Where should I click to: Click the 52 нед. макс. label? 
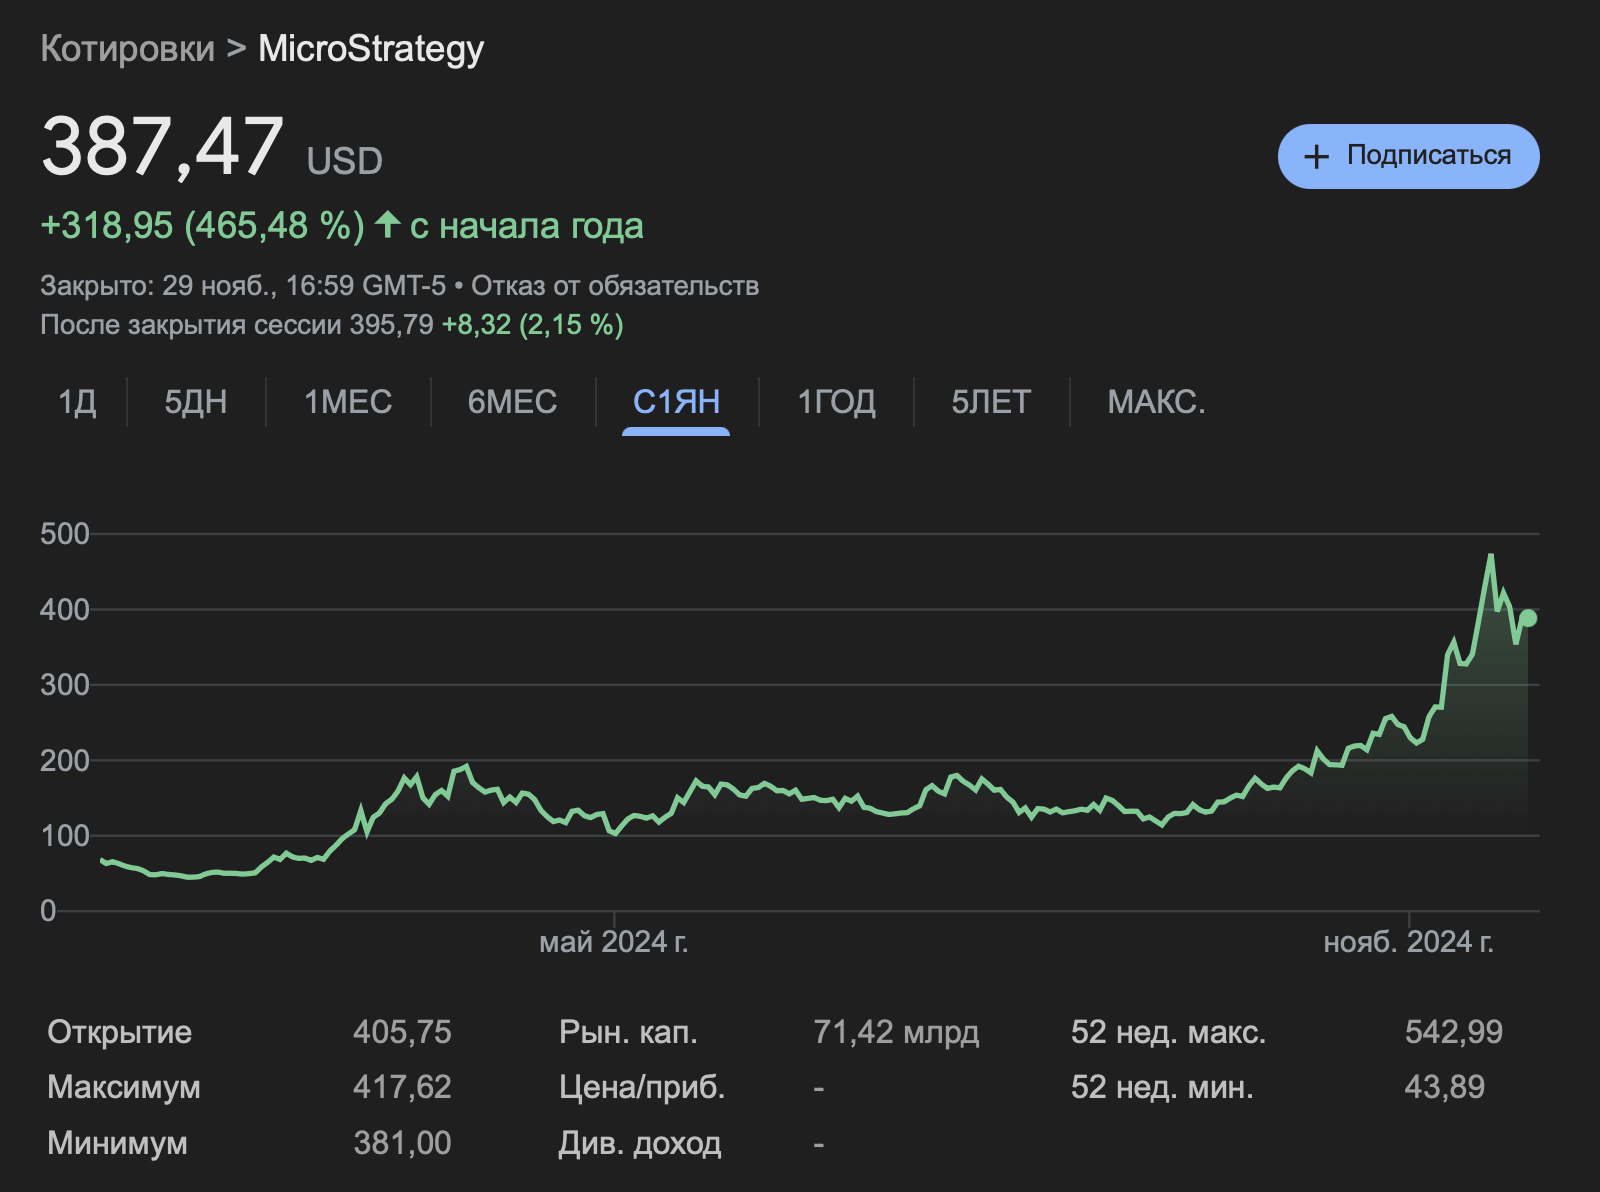pos(1168,1032)
